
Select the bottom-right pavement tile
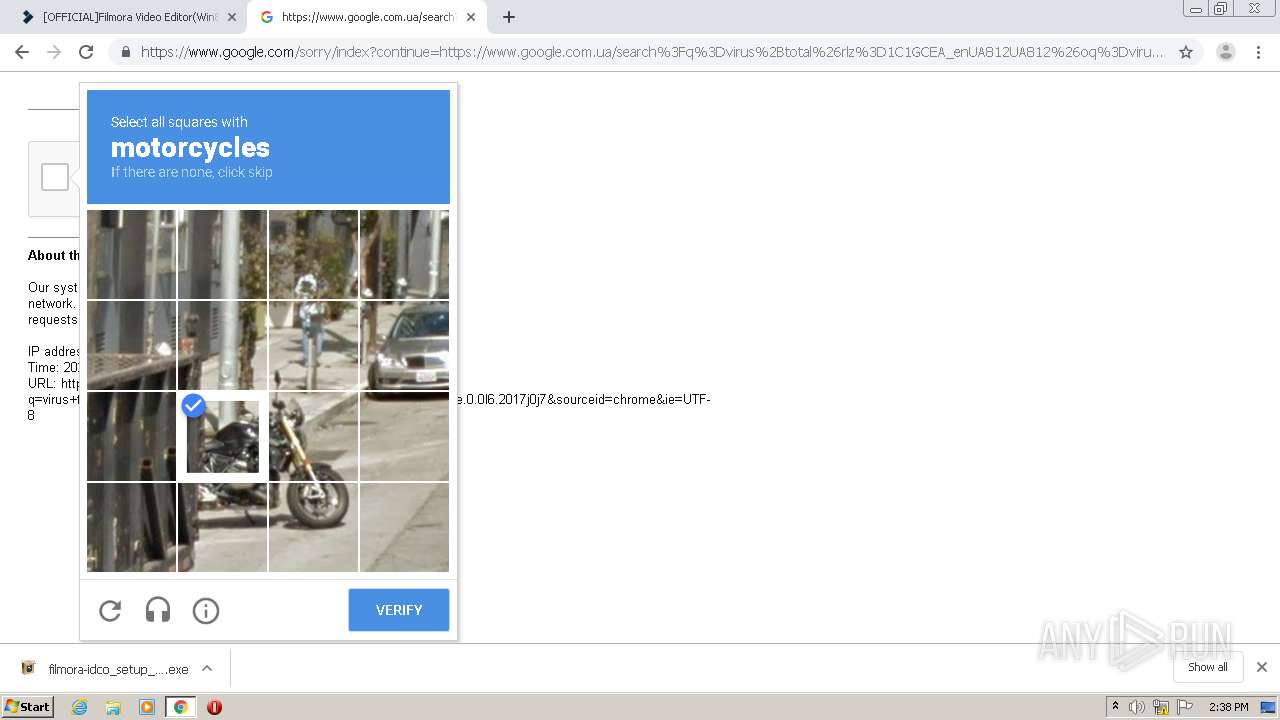[404, 527]
